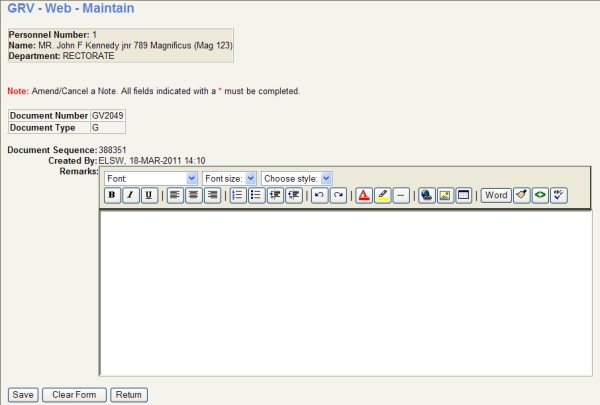The height and width of the screenshot is (405, 600).
Task: Click the Word paste button
Action: point(496,196)
